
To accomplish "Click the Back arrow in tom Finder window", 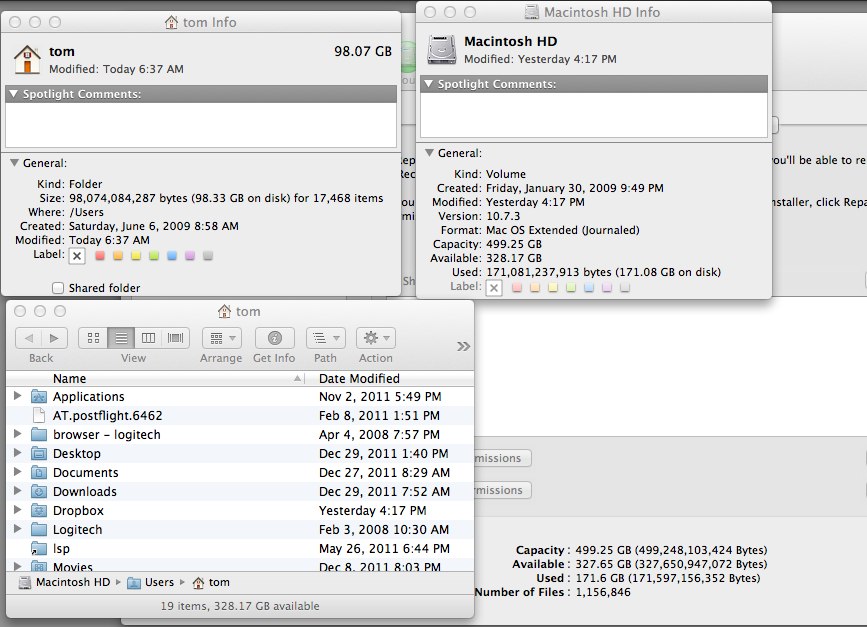I will pos(29,338).
